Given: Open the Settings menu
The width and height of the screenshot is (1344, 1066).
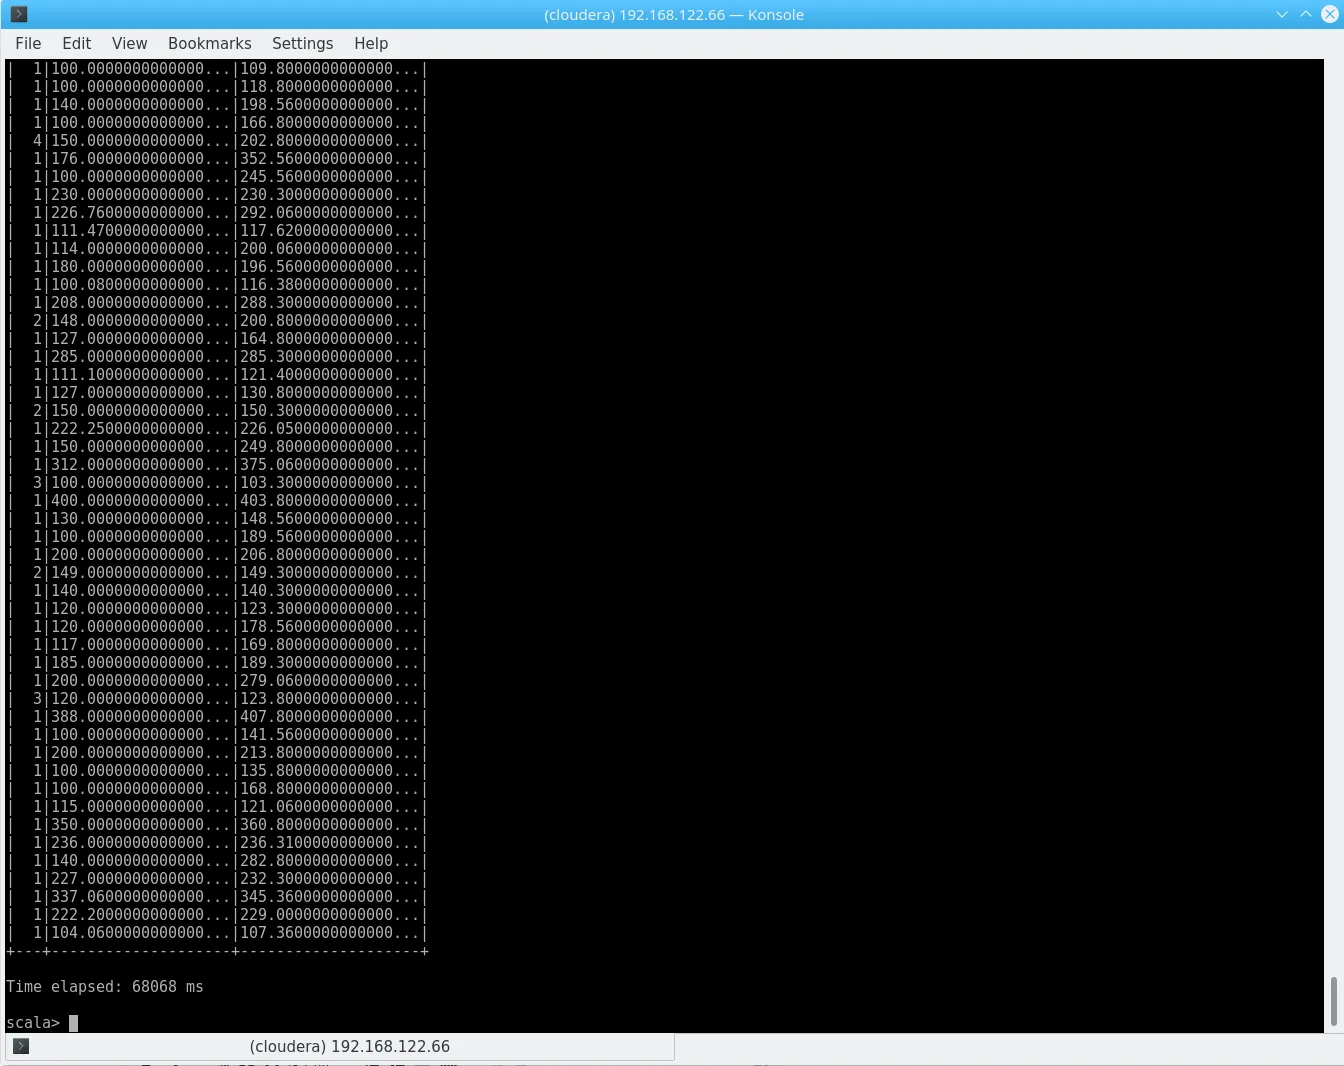Looking at the screenshot, I should (302, 43).
